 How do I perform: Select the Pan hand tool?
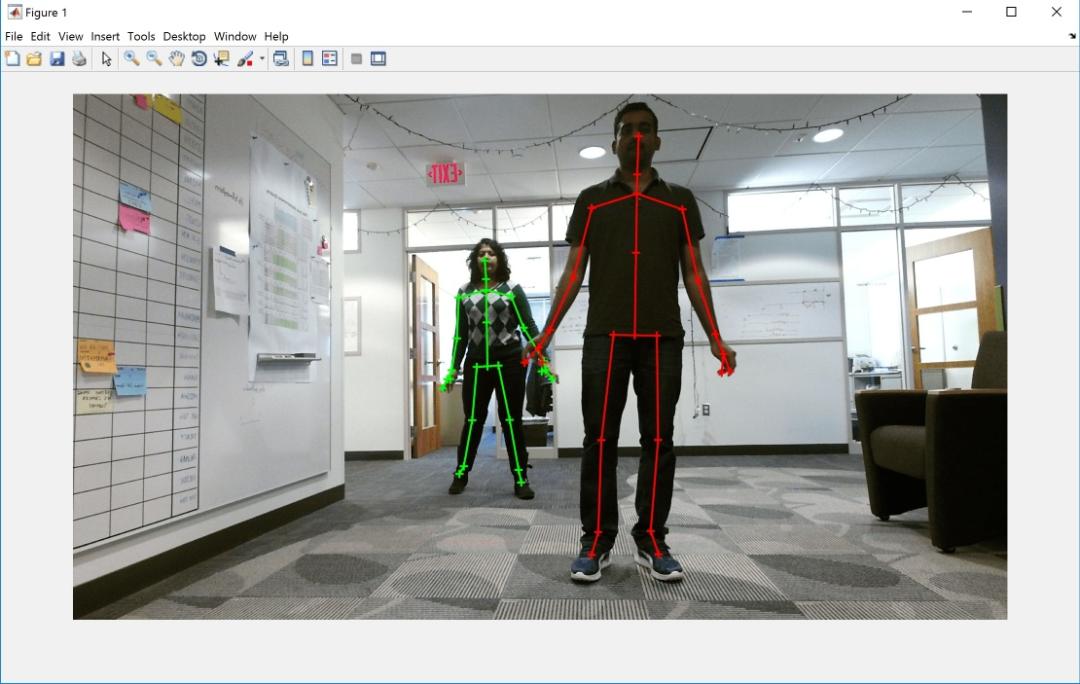pos(176,59)
